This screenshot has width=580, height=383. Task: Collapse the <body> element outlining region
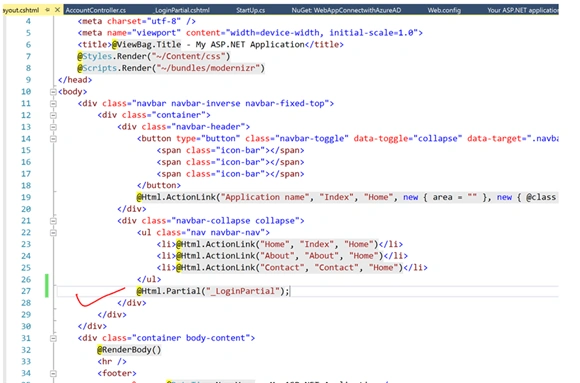coord(53,92)
